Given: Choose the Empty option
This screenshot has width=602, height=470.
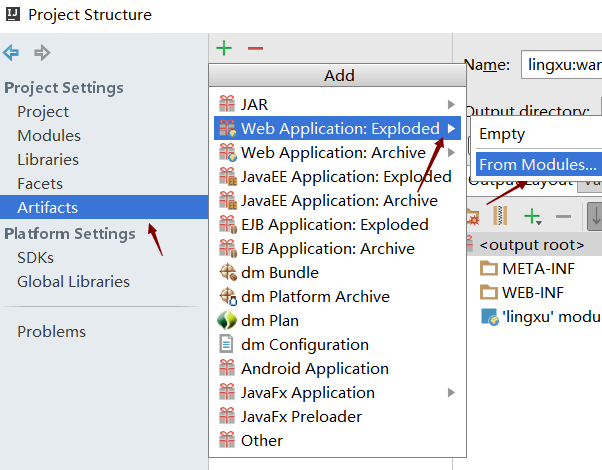Looking at the screenshot, I should pos(502,134).
